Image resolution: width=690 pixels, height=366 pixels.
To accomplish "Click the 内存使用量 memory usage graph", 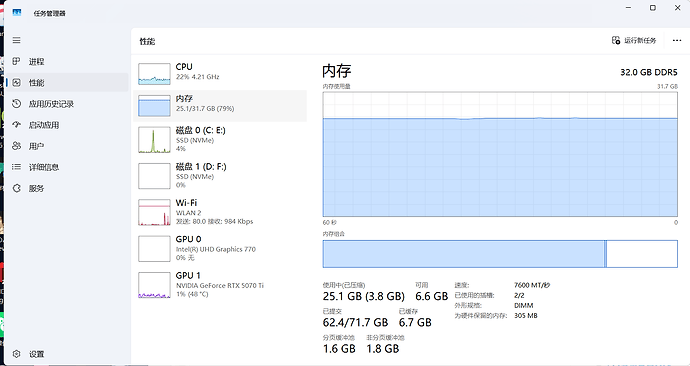I will [500, 154].
